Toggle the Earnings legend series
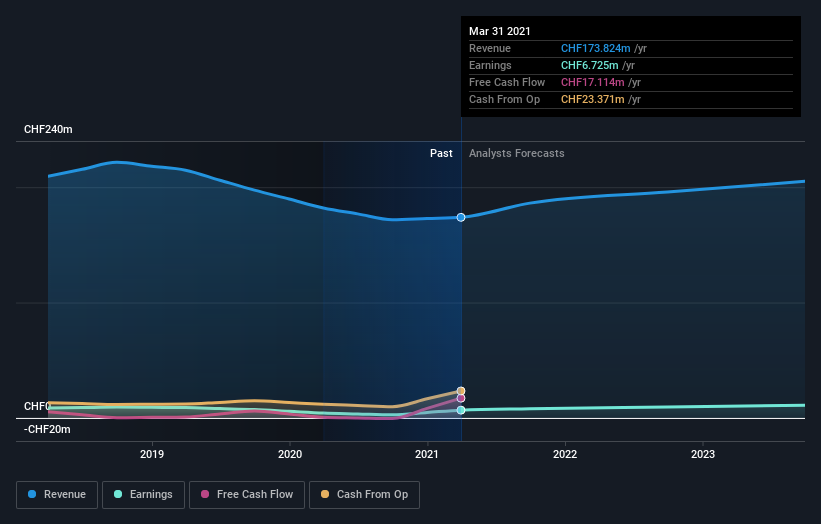 click(x=143, y=495)
